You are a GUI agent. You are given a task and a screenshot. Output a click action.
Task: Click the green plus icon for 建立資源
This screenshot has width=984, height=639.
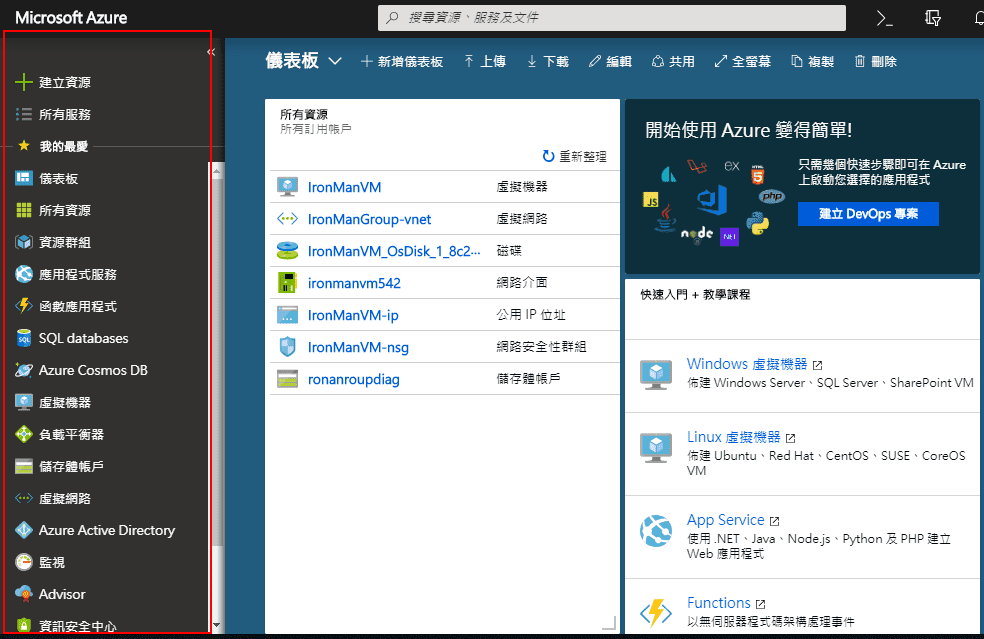24,82
